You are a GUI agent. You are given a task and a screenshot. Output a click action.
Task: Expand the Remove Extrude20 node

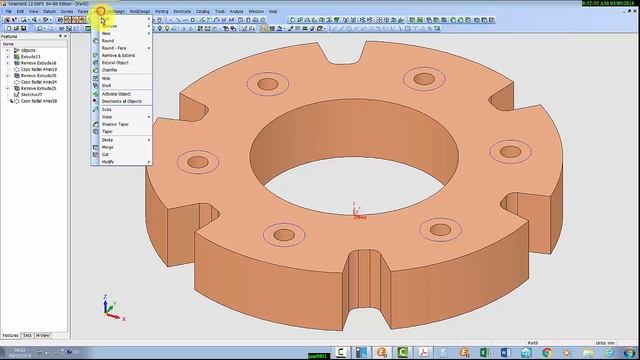pyautogui.click(x=7, y=76)
